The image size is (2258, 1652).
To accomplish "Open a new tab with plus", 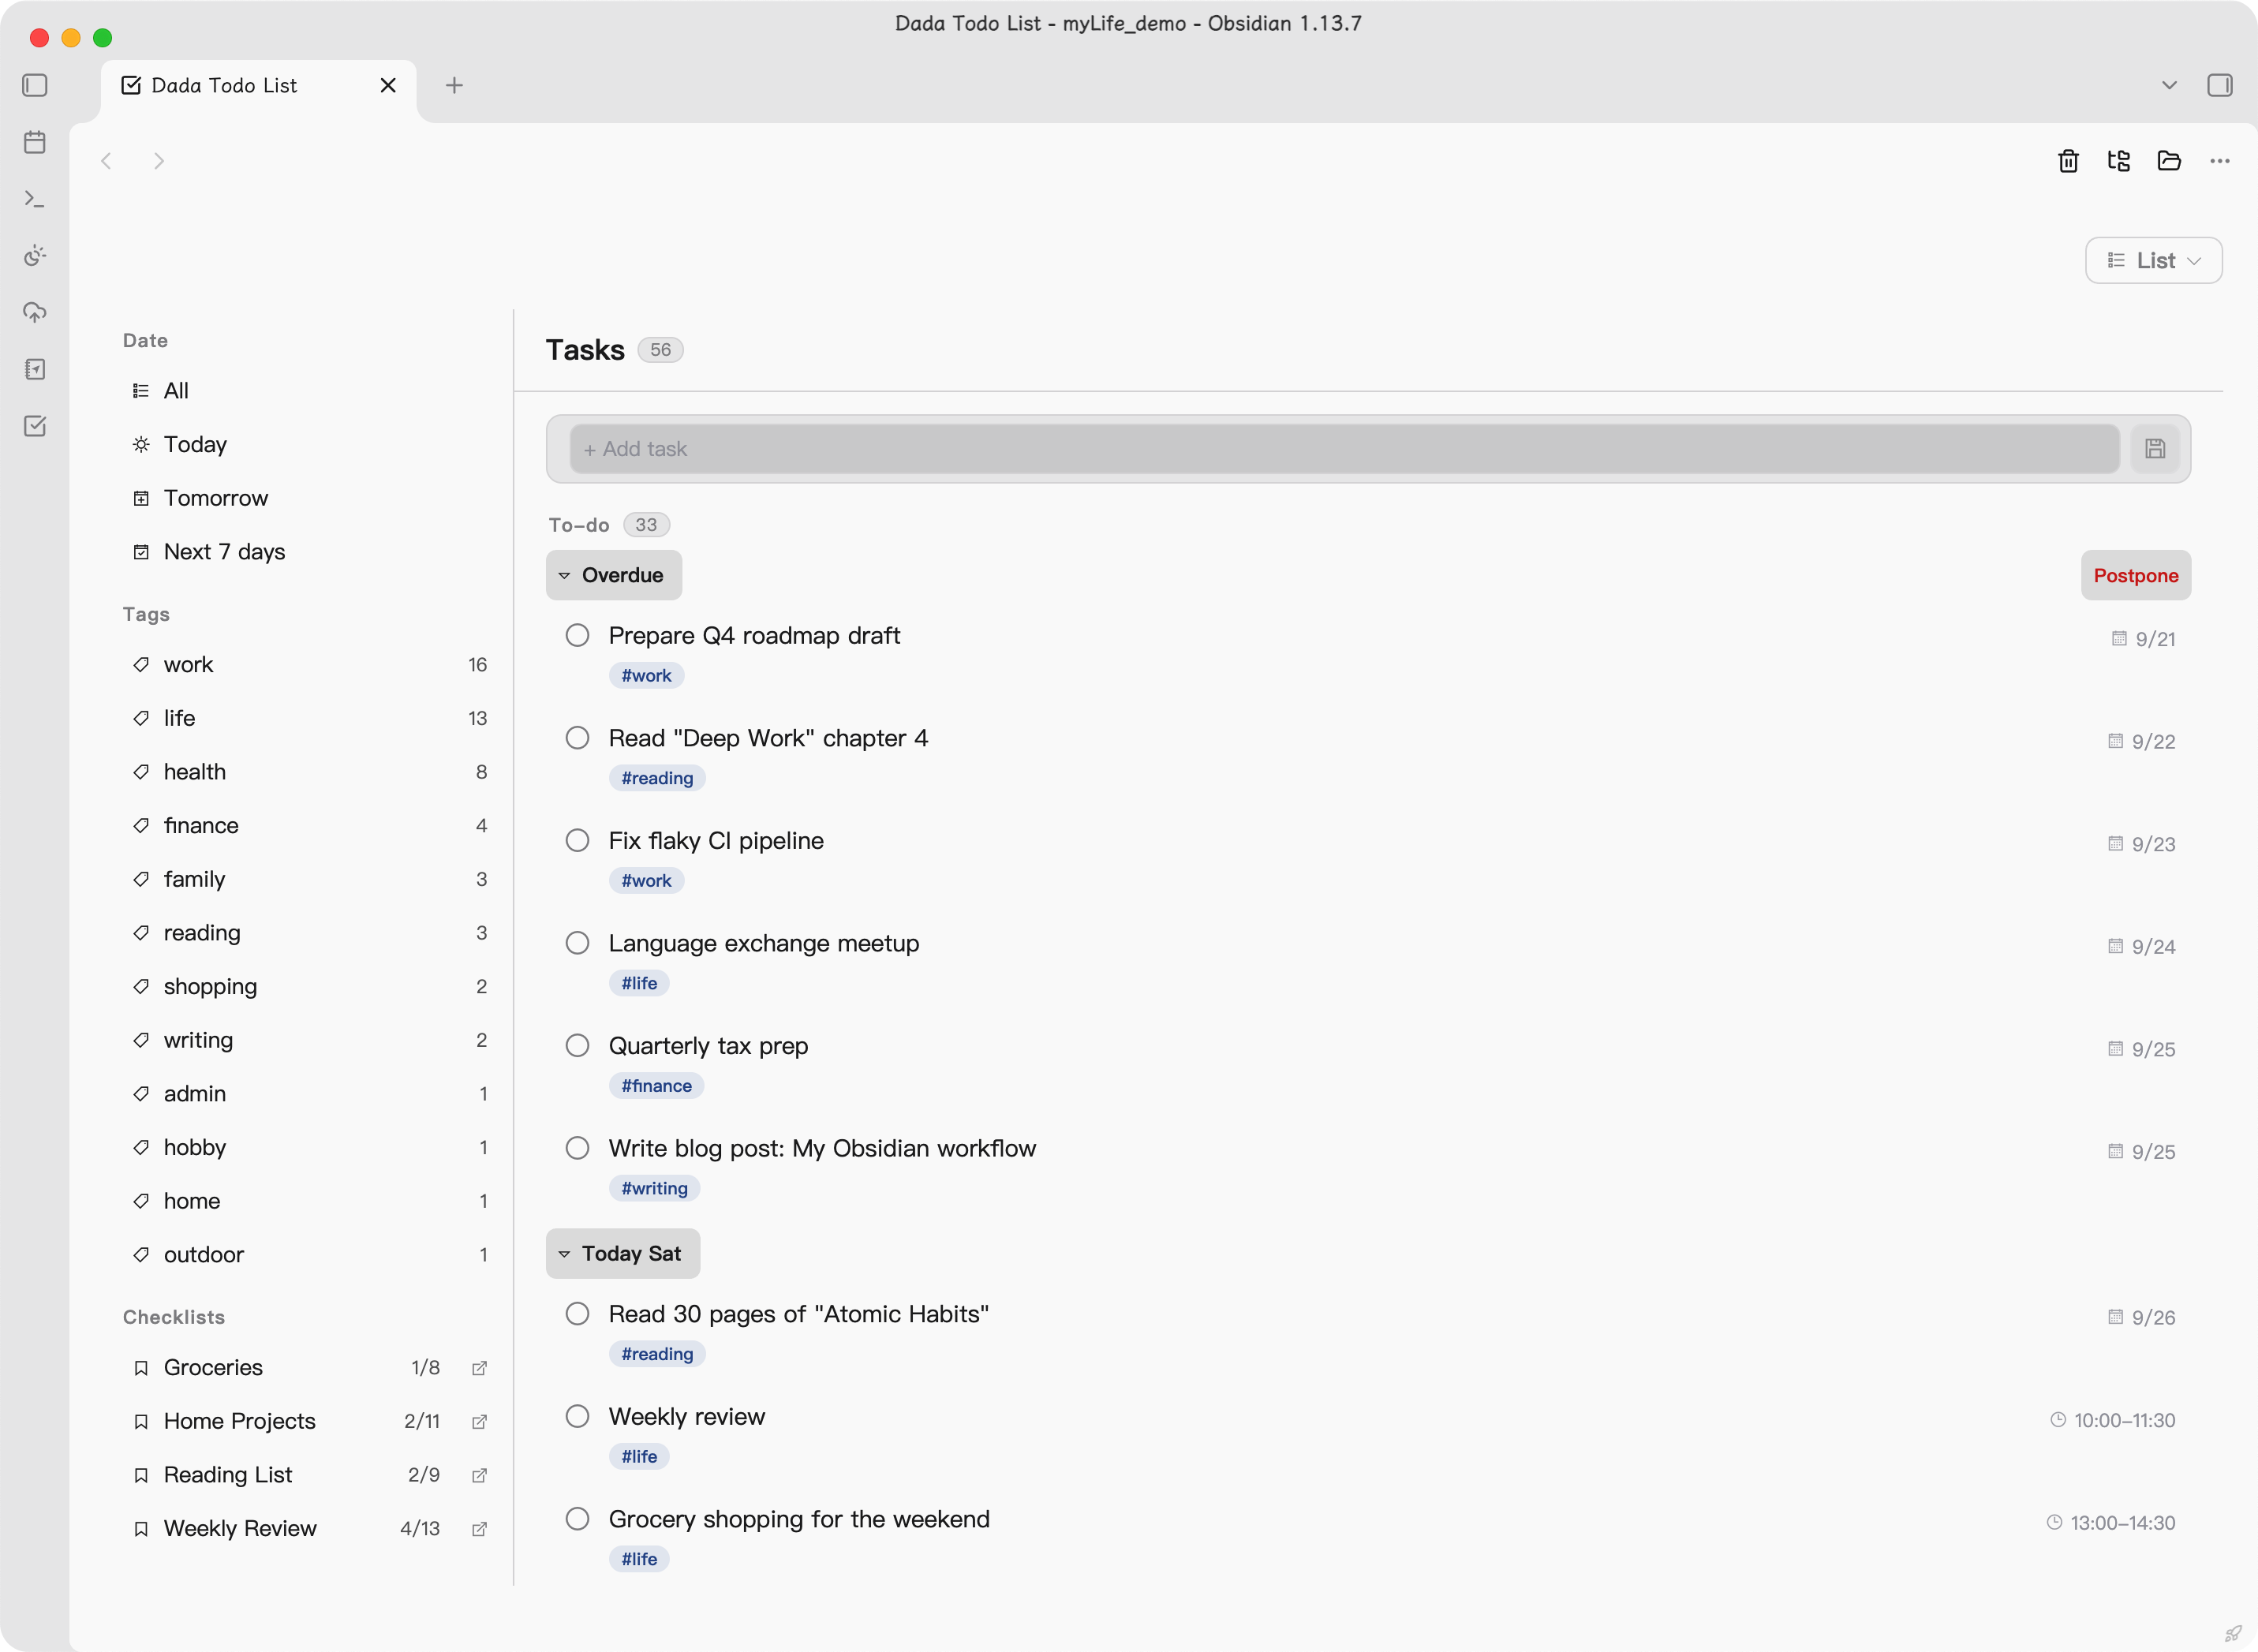I will pyautogui.click(x=454, y=85).
